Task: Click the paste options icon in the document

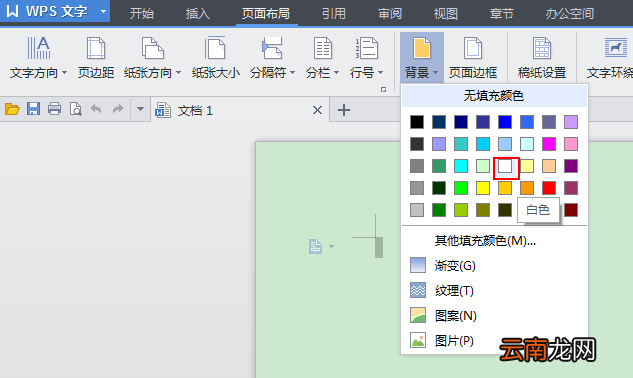Action: tap(315, 246)
